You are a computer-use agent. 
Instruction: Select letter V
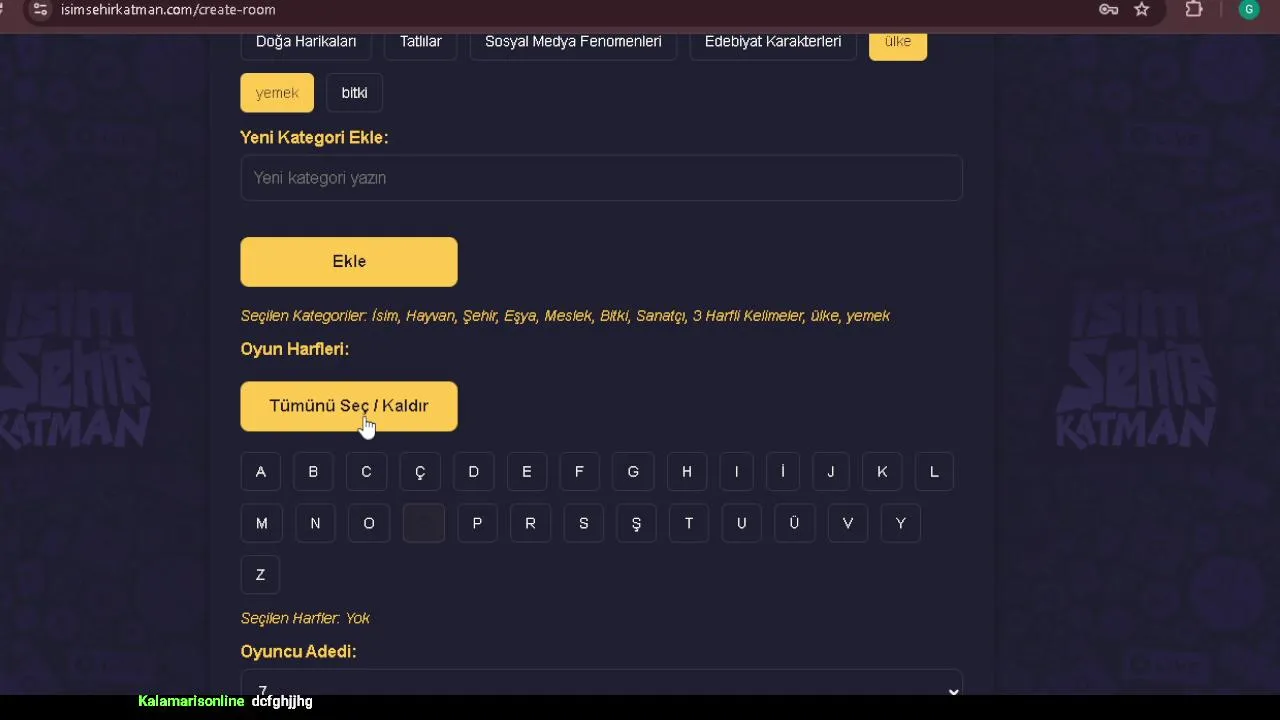(x=848, y=523)
